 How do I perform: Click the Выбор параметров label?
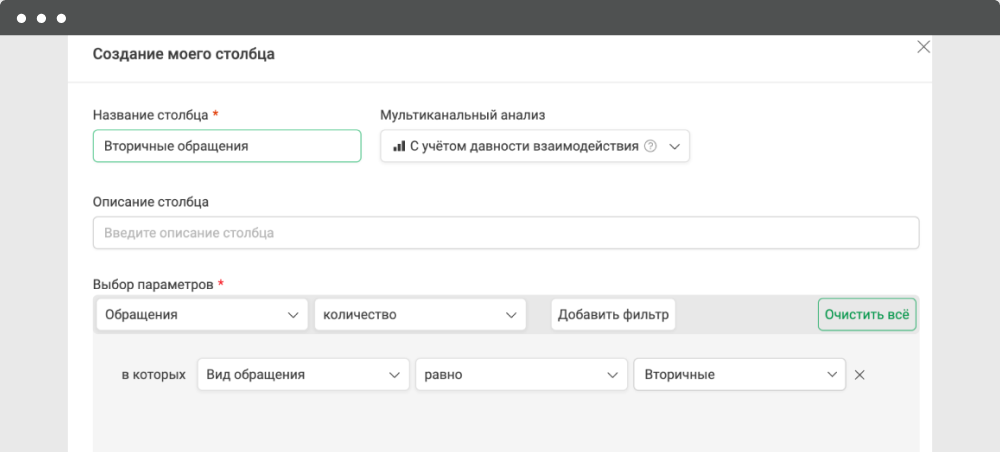pos(153,284)
